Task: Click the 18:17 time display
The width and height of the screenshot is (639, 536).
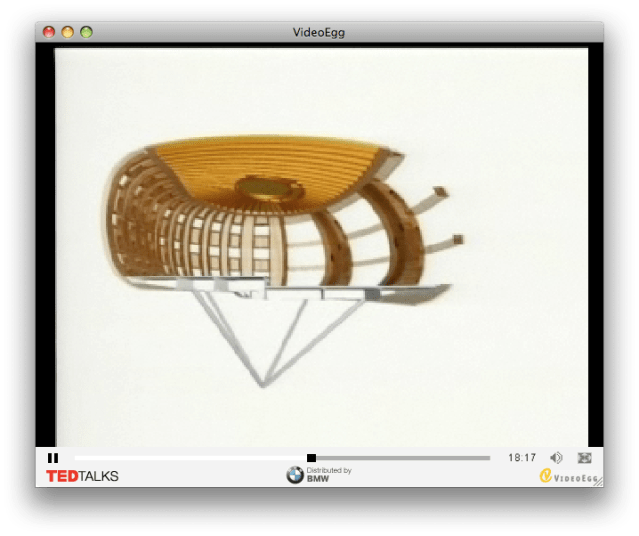Action: pyautogui.click(x=522, y=458)
